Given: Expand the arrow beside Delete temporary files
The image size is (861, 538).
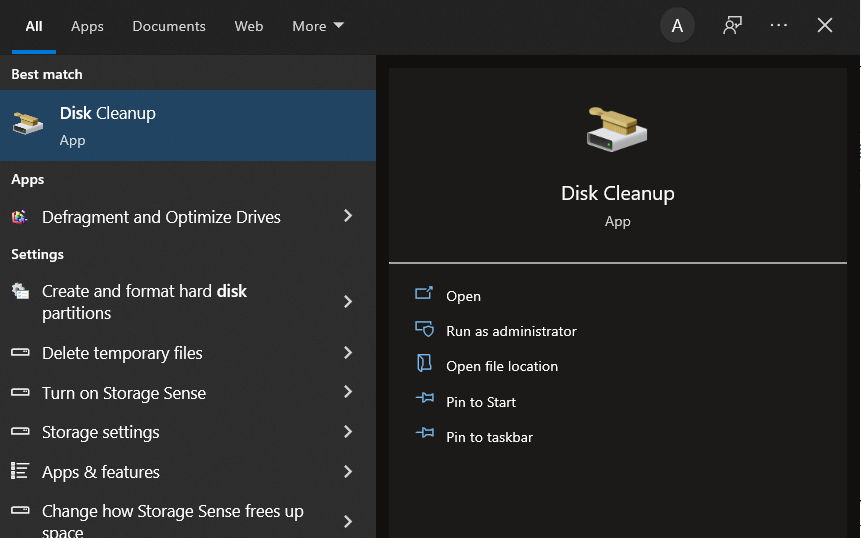Looking at the screenshot, I should tap(348, 352).
